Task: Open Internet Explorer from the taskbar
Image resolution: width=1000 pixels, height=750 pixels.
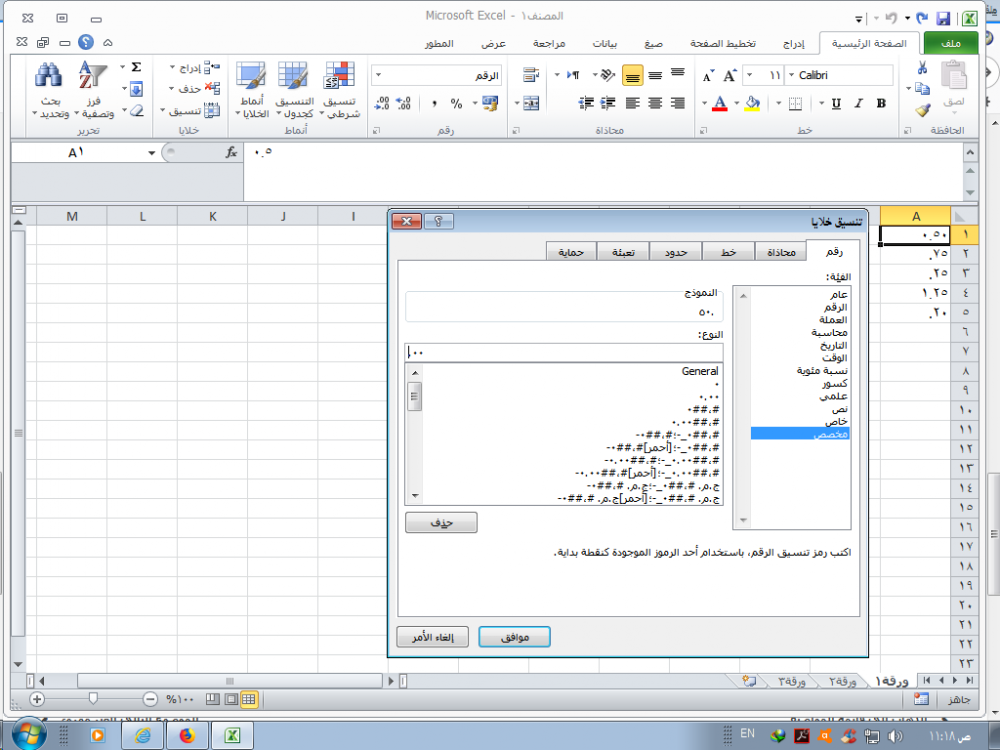Action: point(142,735)
